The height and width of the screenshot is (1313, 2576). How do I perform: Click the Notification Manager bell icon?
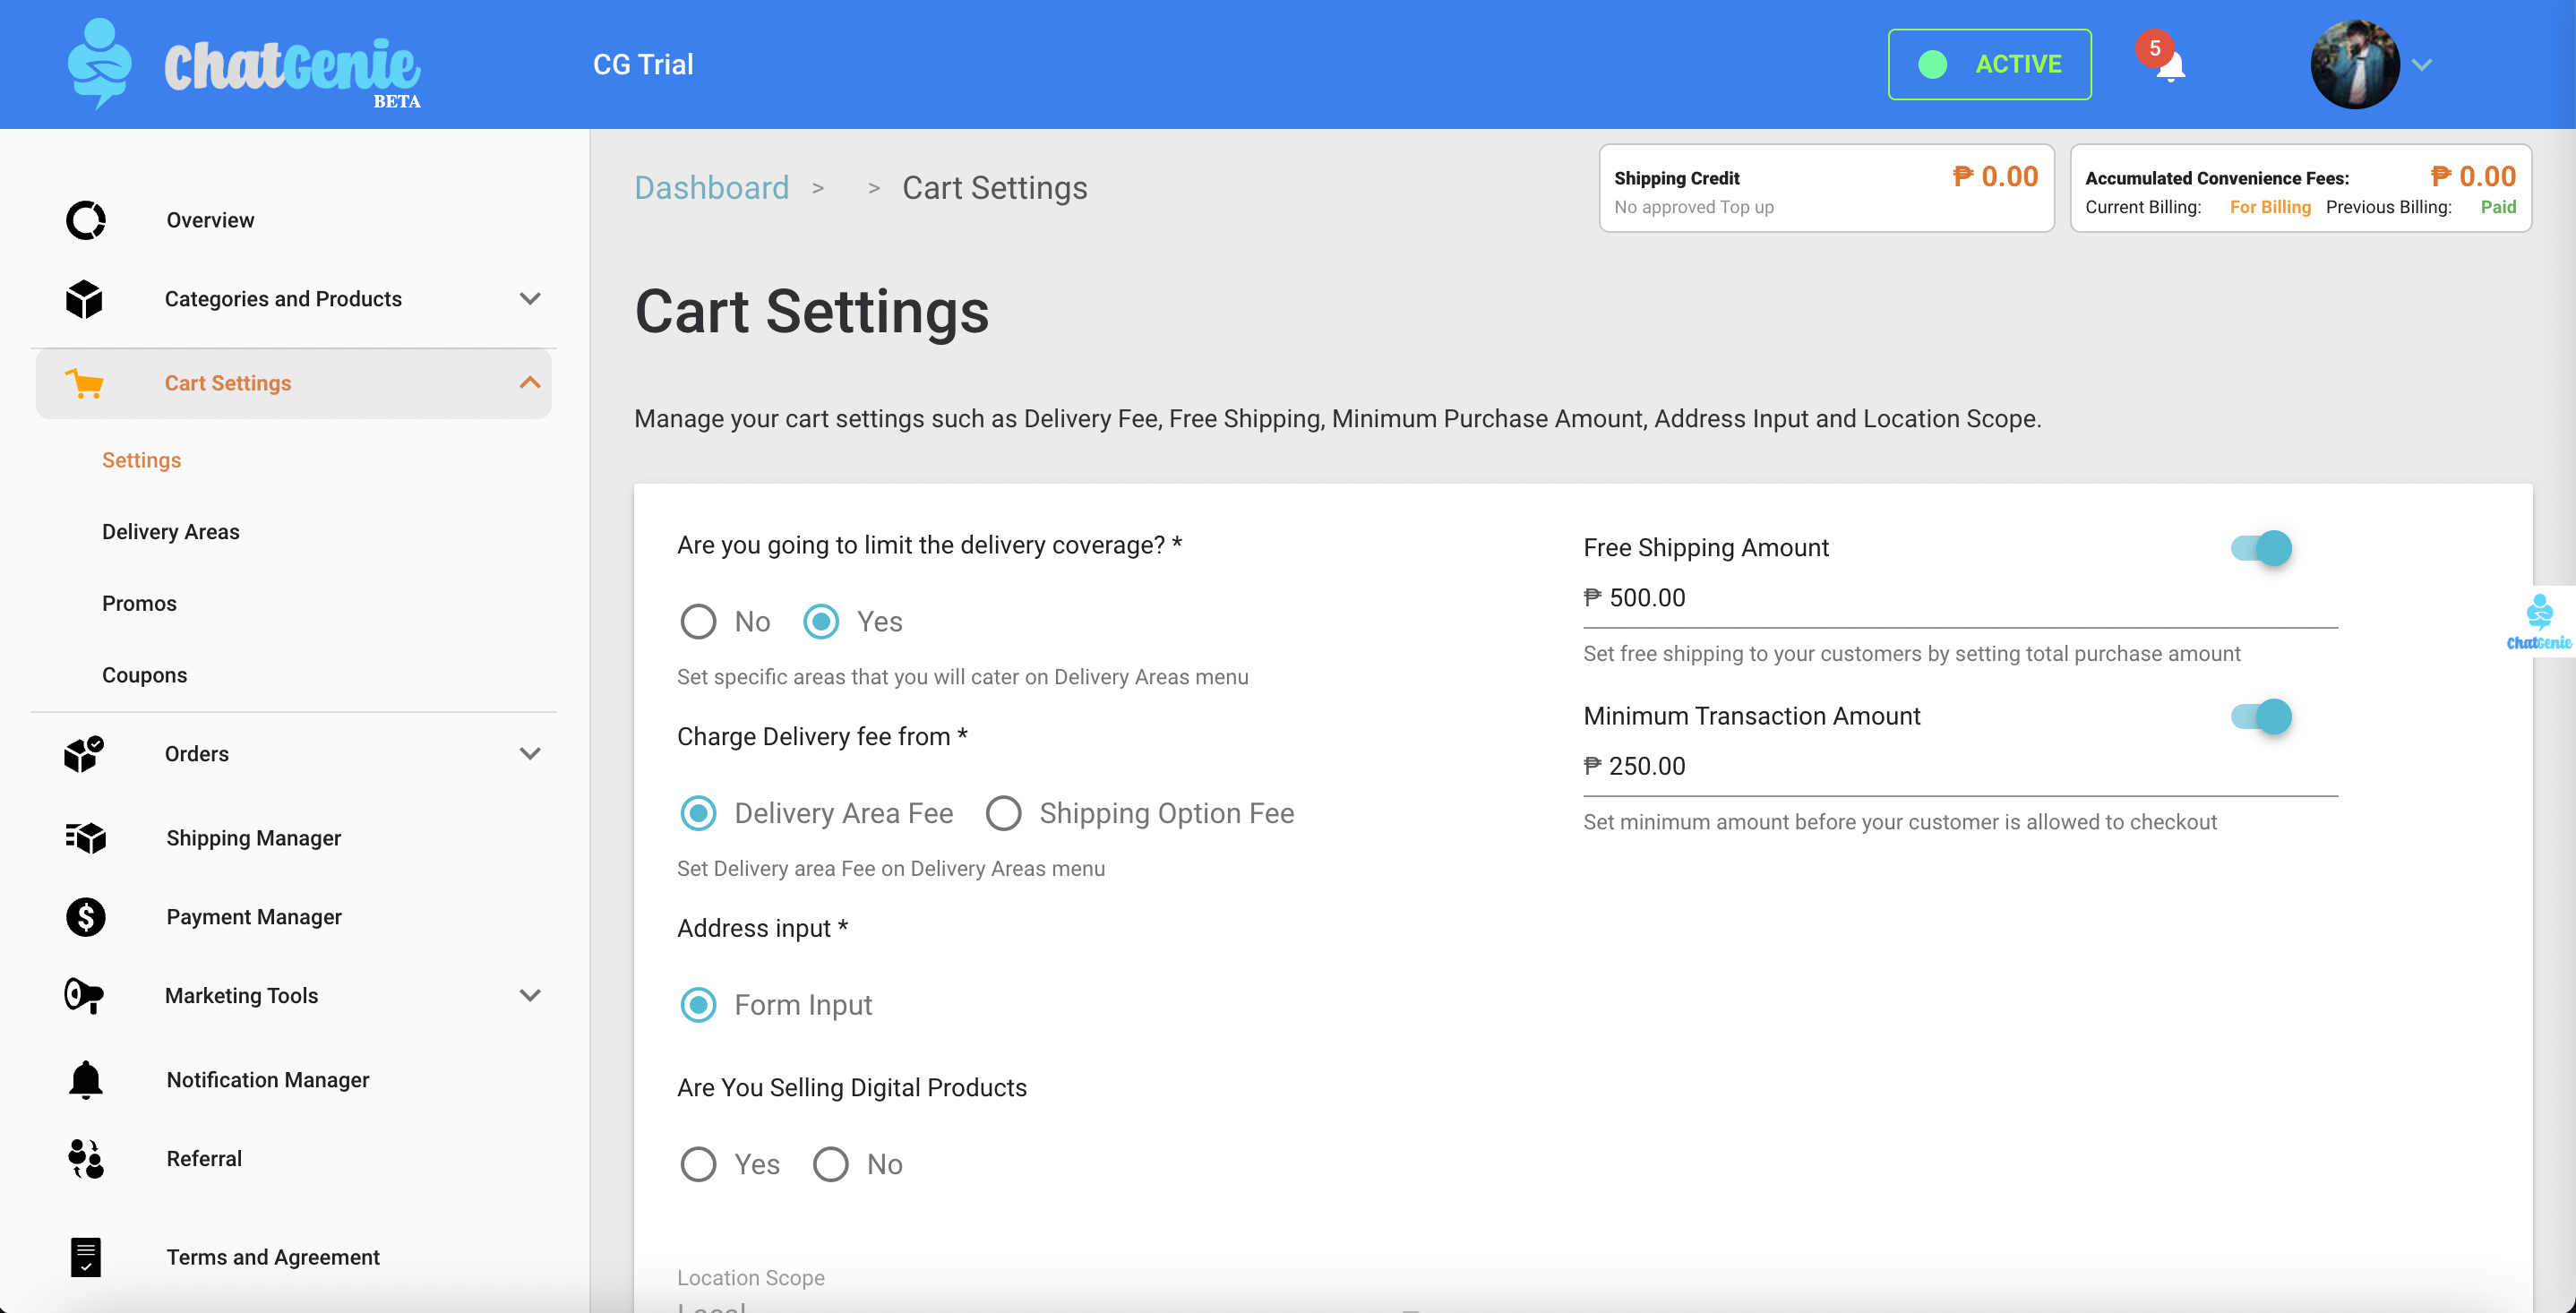point(85,1080)
